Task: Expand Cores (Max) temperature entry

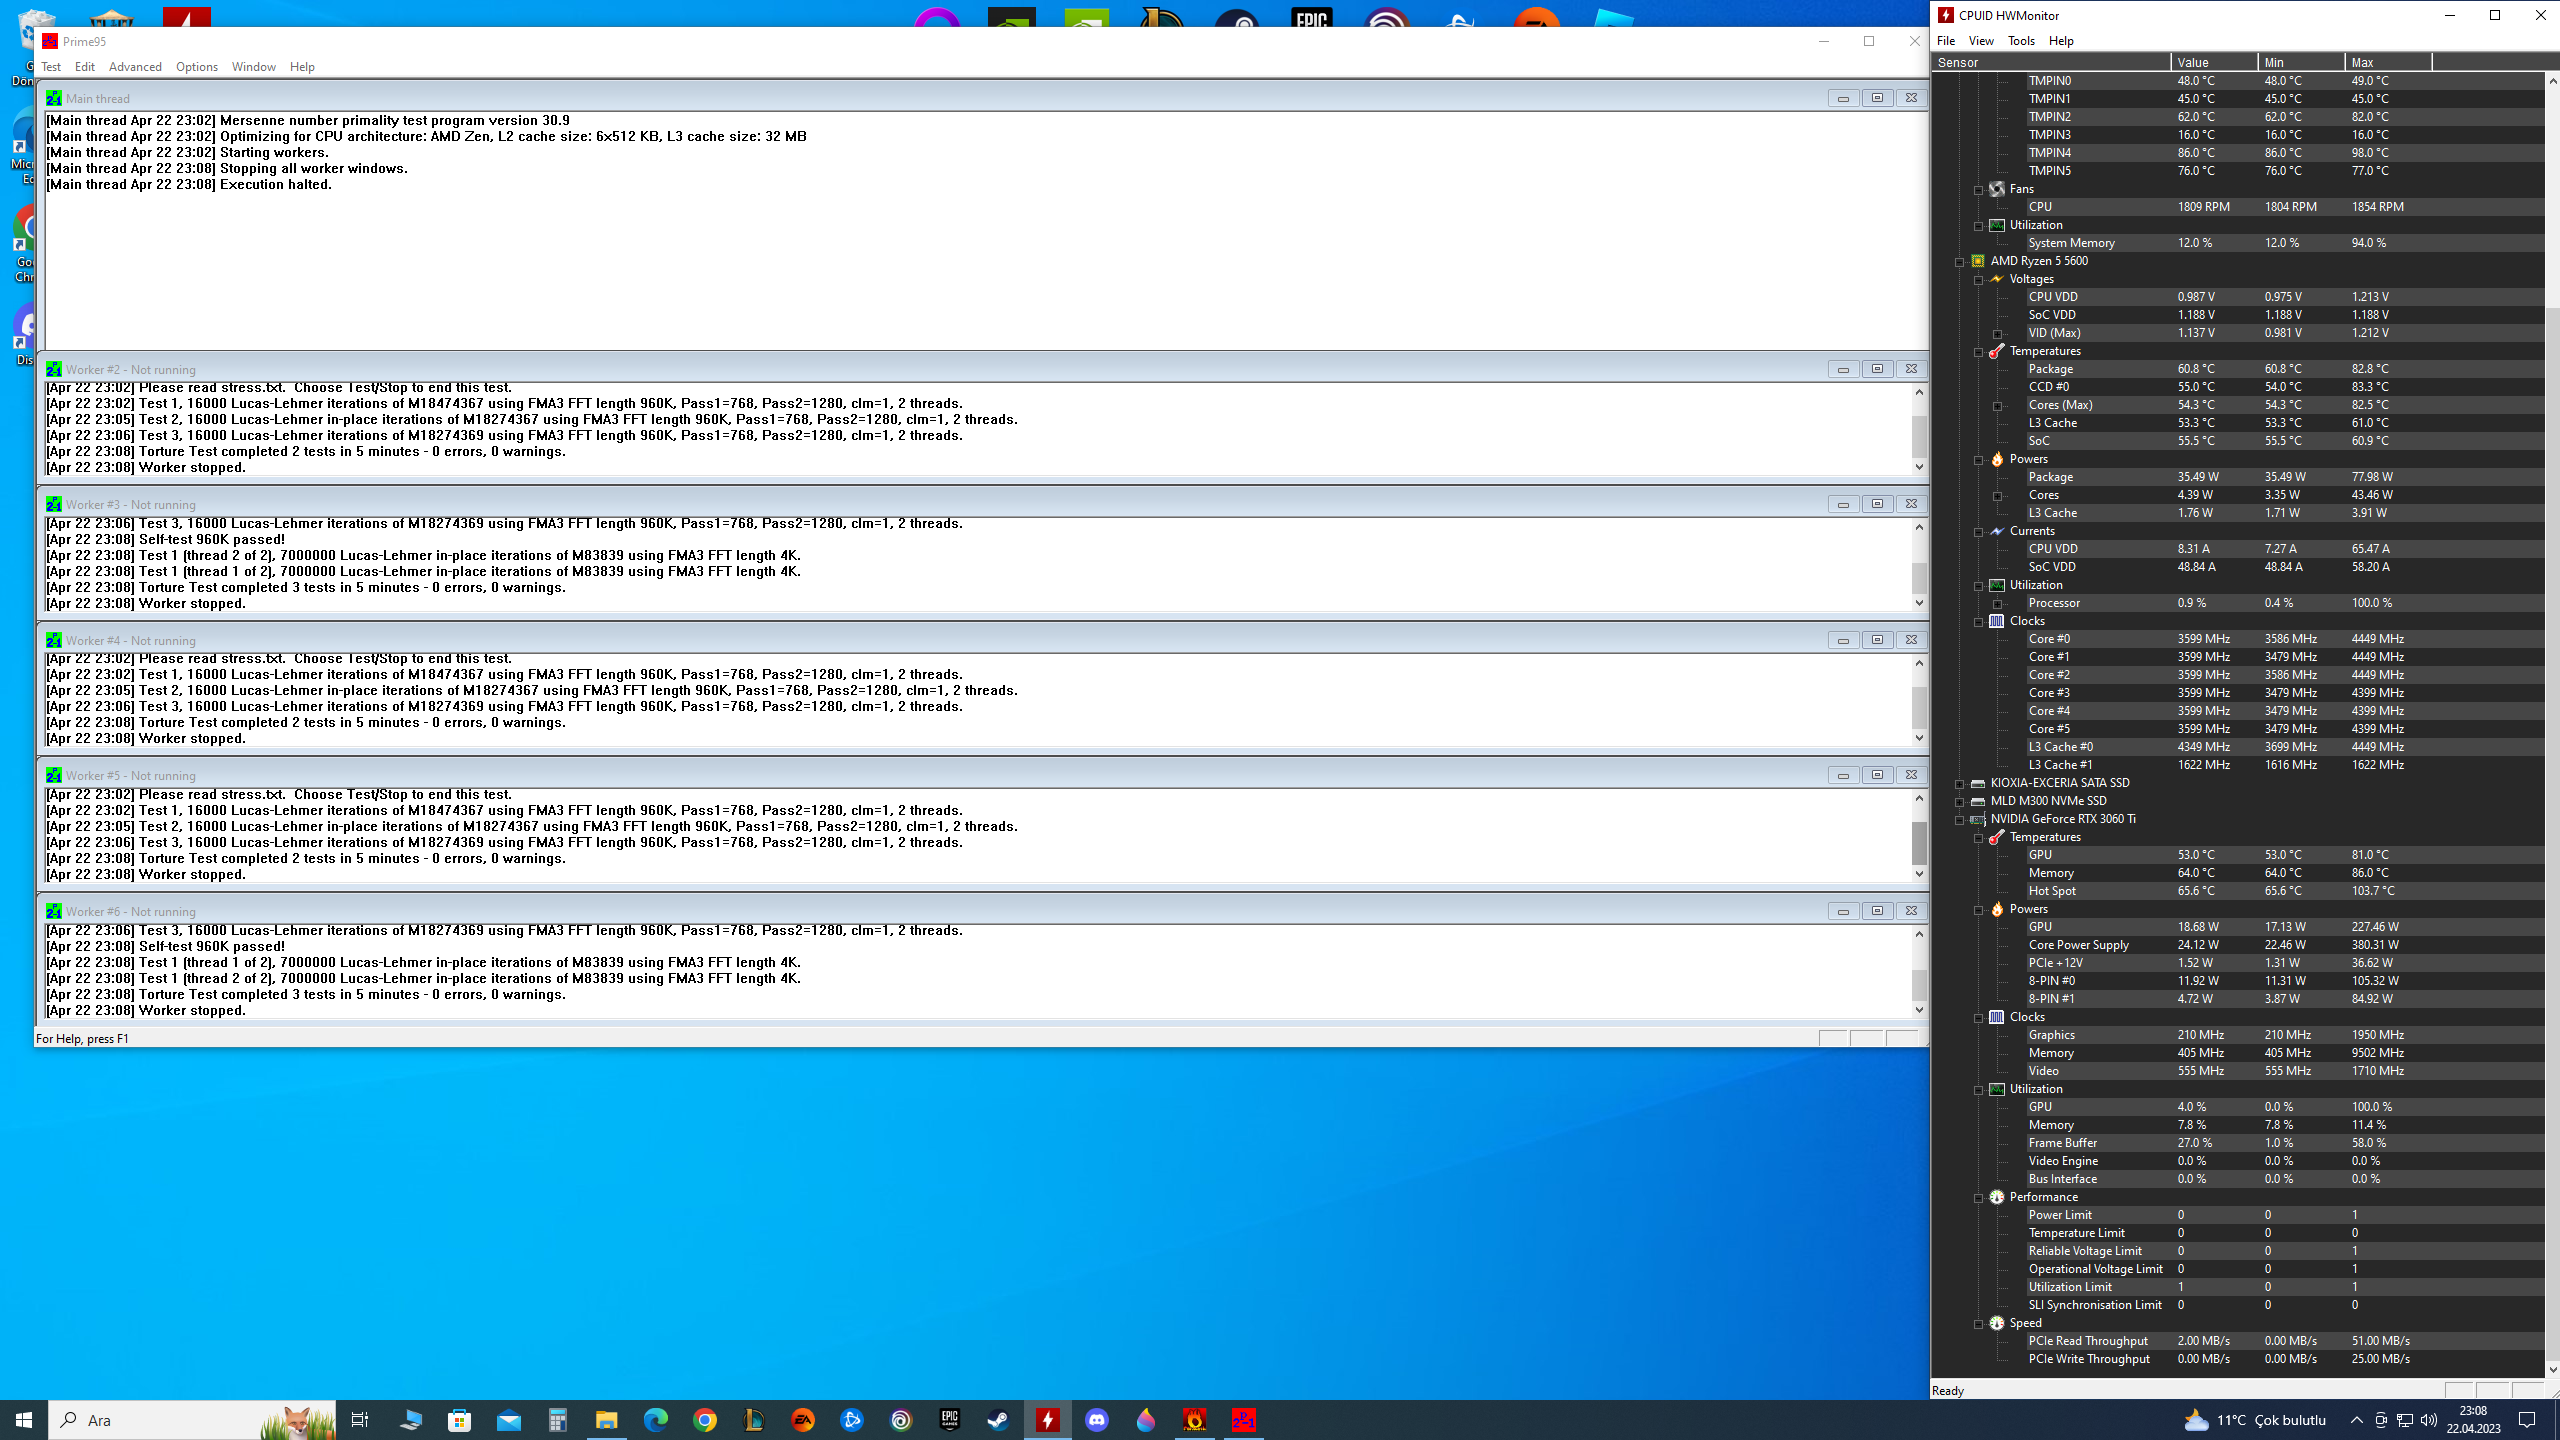Action: pos(1997,406)
